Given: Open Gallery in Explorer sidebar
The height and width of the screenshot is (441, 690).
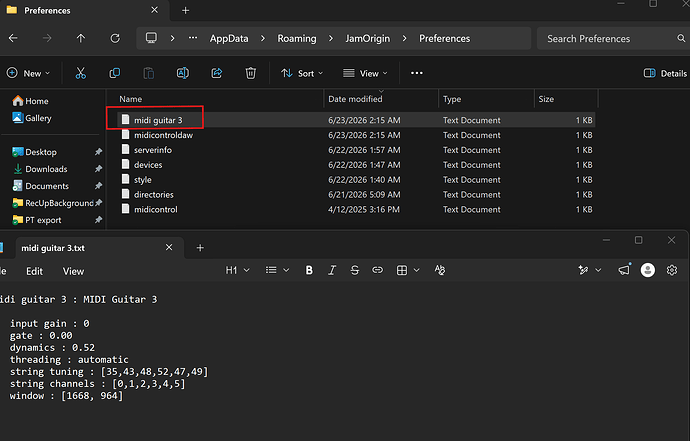Looking at the screenshot, I should pyautogui.click(x=32, y=118).
